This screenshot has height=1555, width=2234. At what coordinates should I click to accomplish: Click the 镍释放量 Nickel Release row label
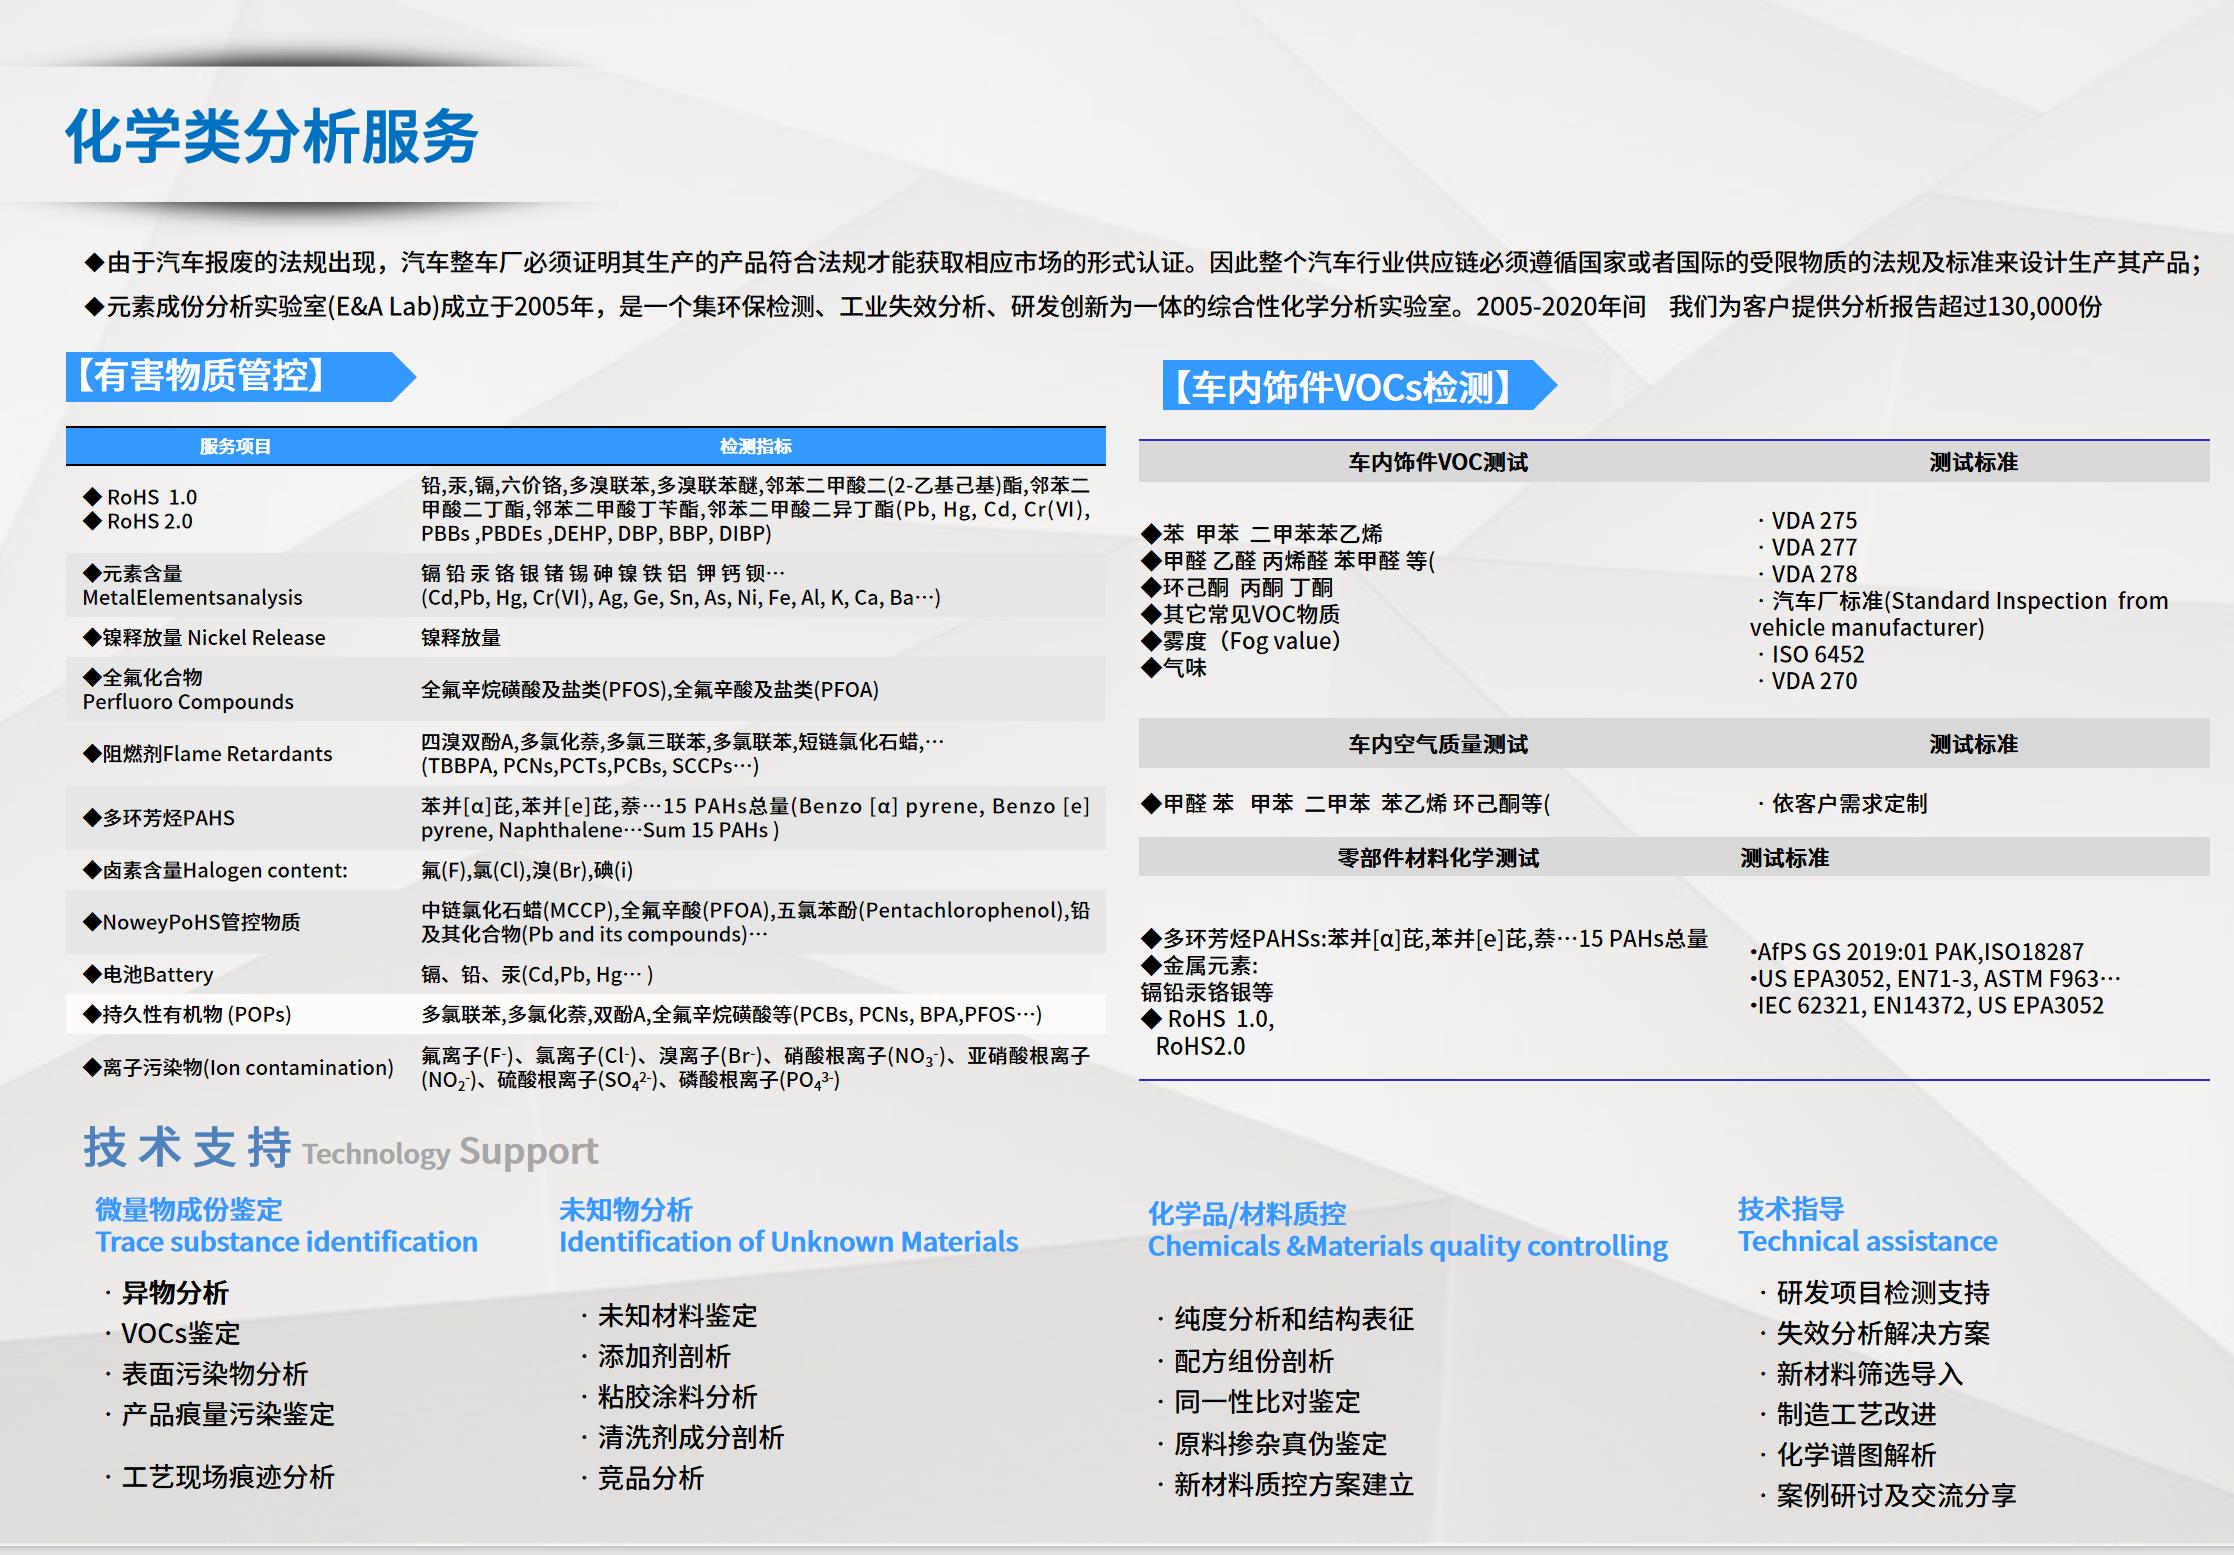coord(204,637)
